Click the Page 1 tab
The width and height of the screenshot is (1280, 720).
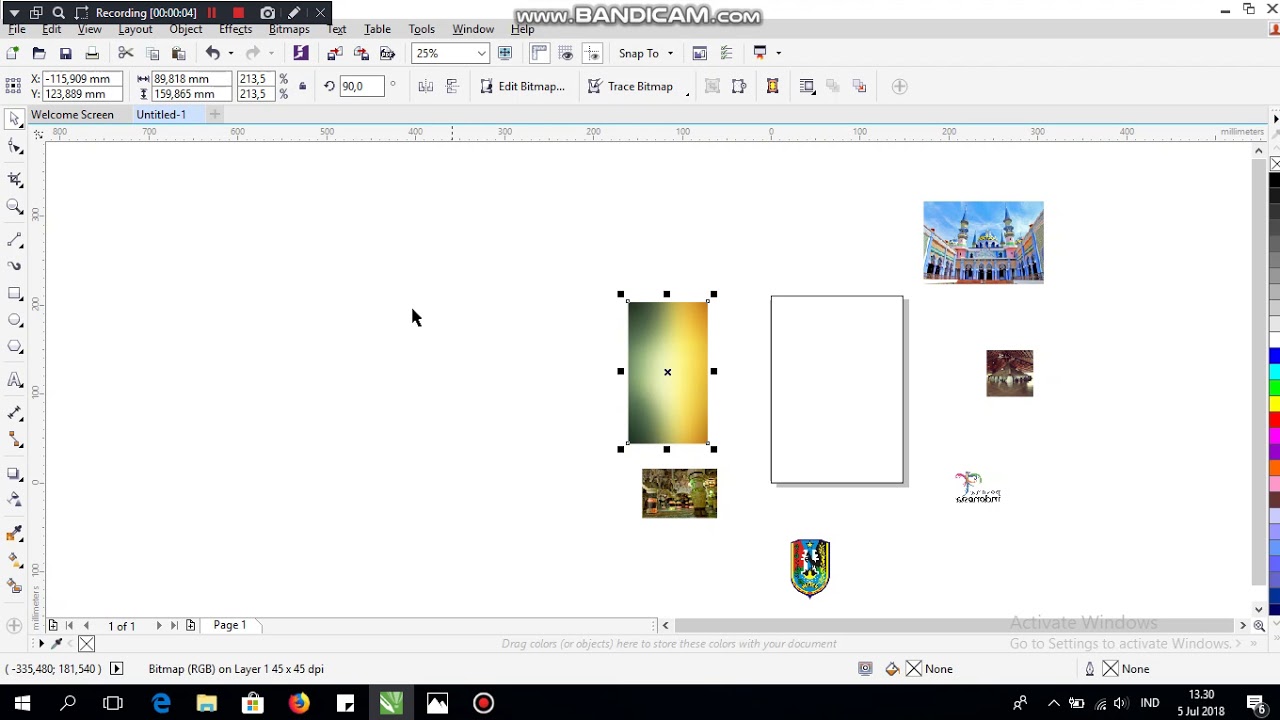pos(230,625)
